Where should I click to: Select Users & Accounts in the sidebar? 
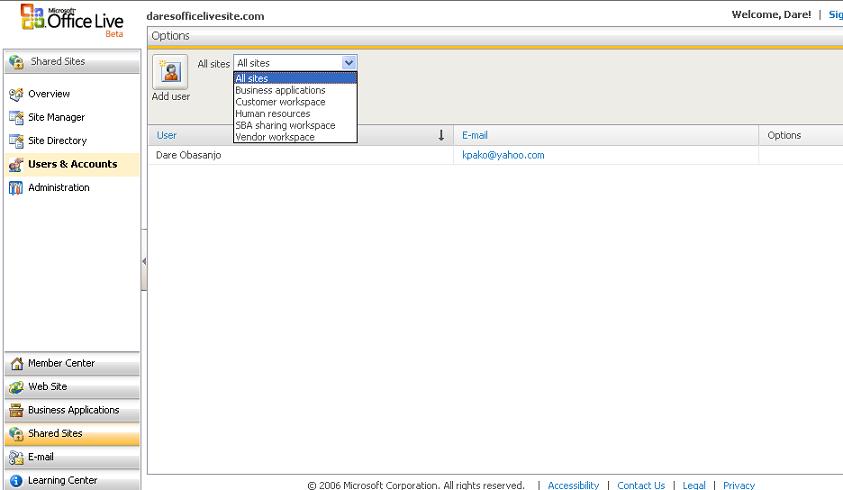72,164
